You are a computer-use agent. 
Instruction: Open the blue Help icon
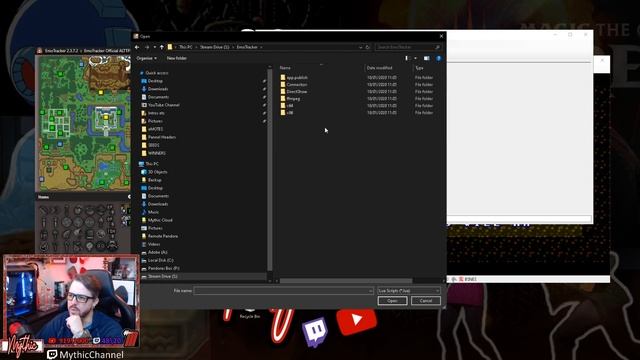[438, 58]
